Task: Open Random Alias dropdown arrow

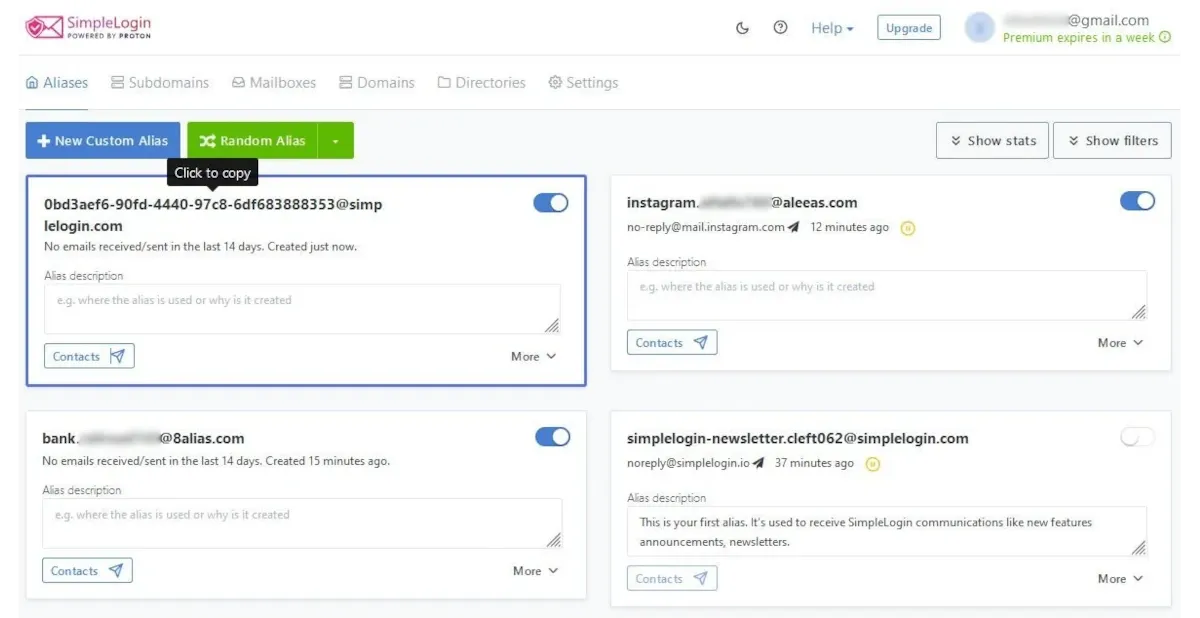Action: tap(335, 141)
